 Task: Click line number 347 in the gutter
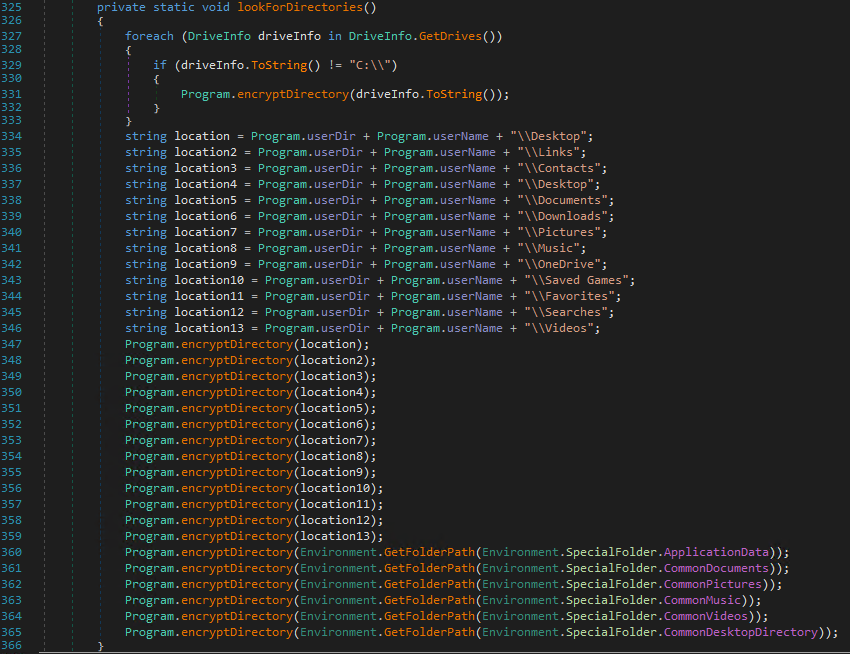[x=11, y=344]
